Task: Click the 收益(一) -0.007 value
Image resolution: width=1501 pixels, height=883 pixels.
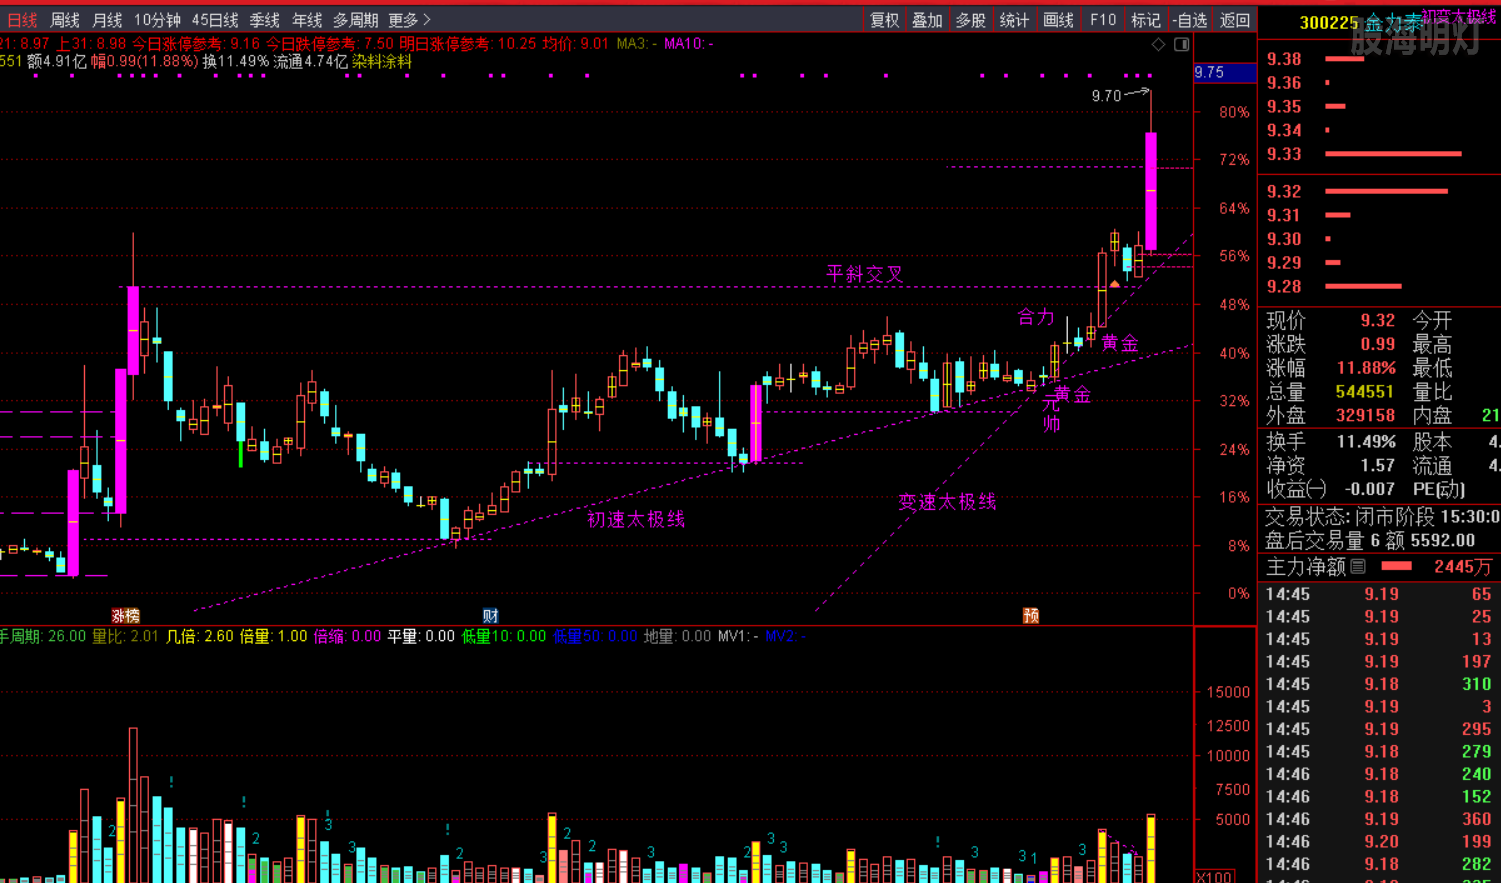Action: point(1370,489)
